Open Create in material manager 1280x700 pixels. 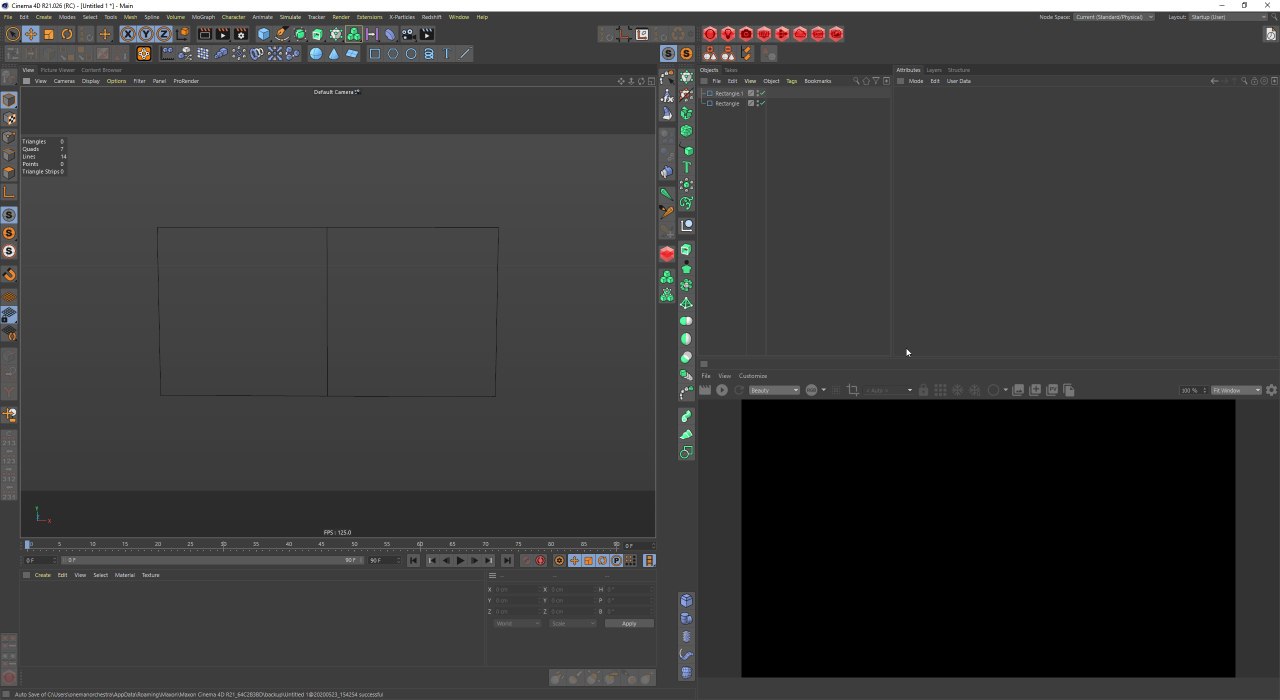[x=42, y=575]
